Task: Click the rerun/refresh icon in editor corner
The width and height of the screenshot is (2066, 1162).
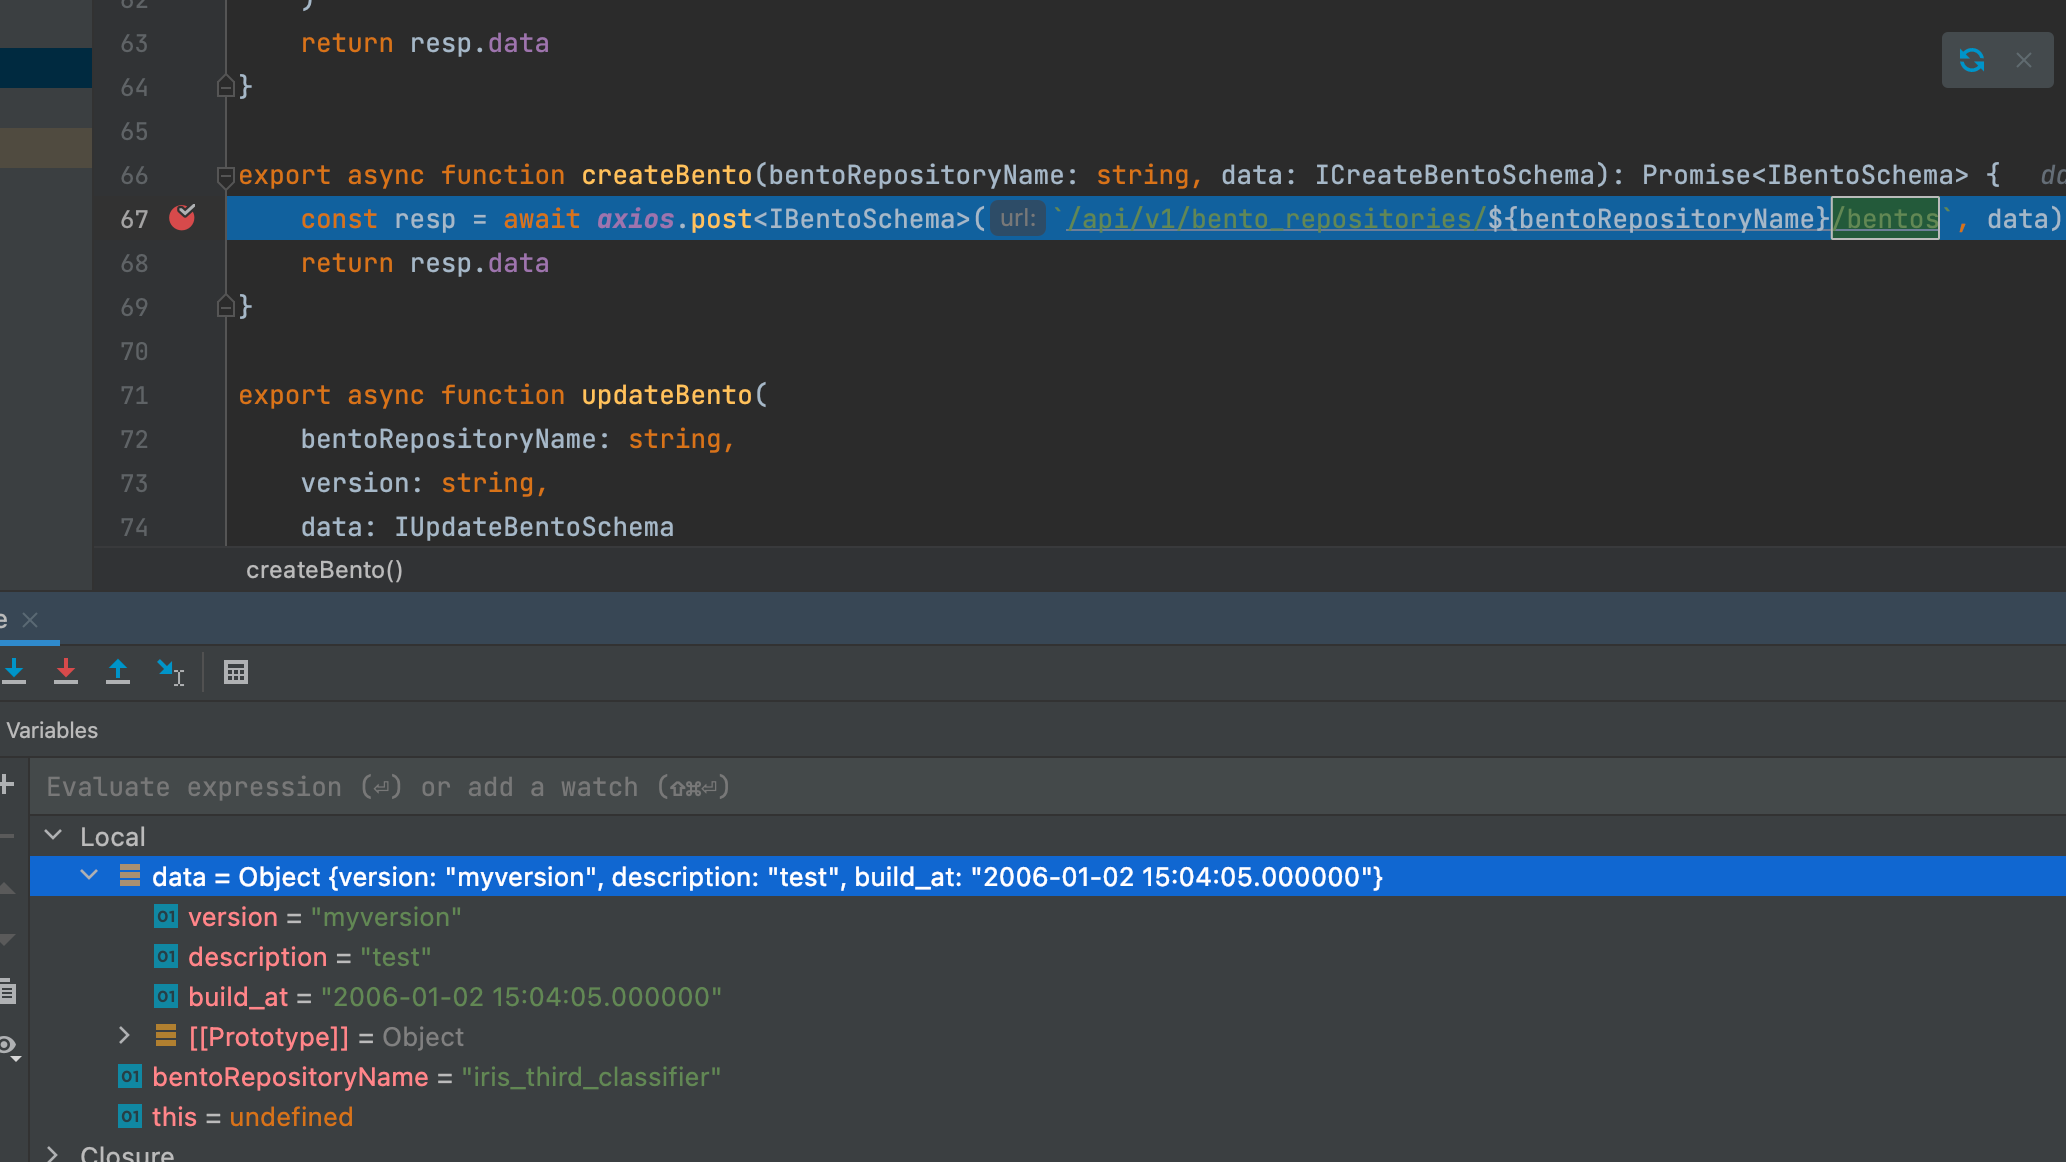Action: tap(1971, 60)
